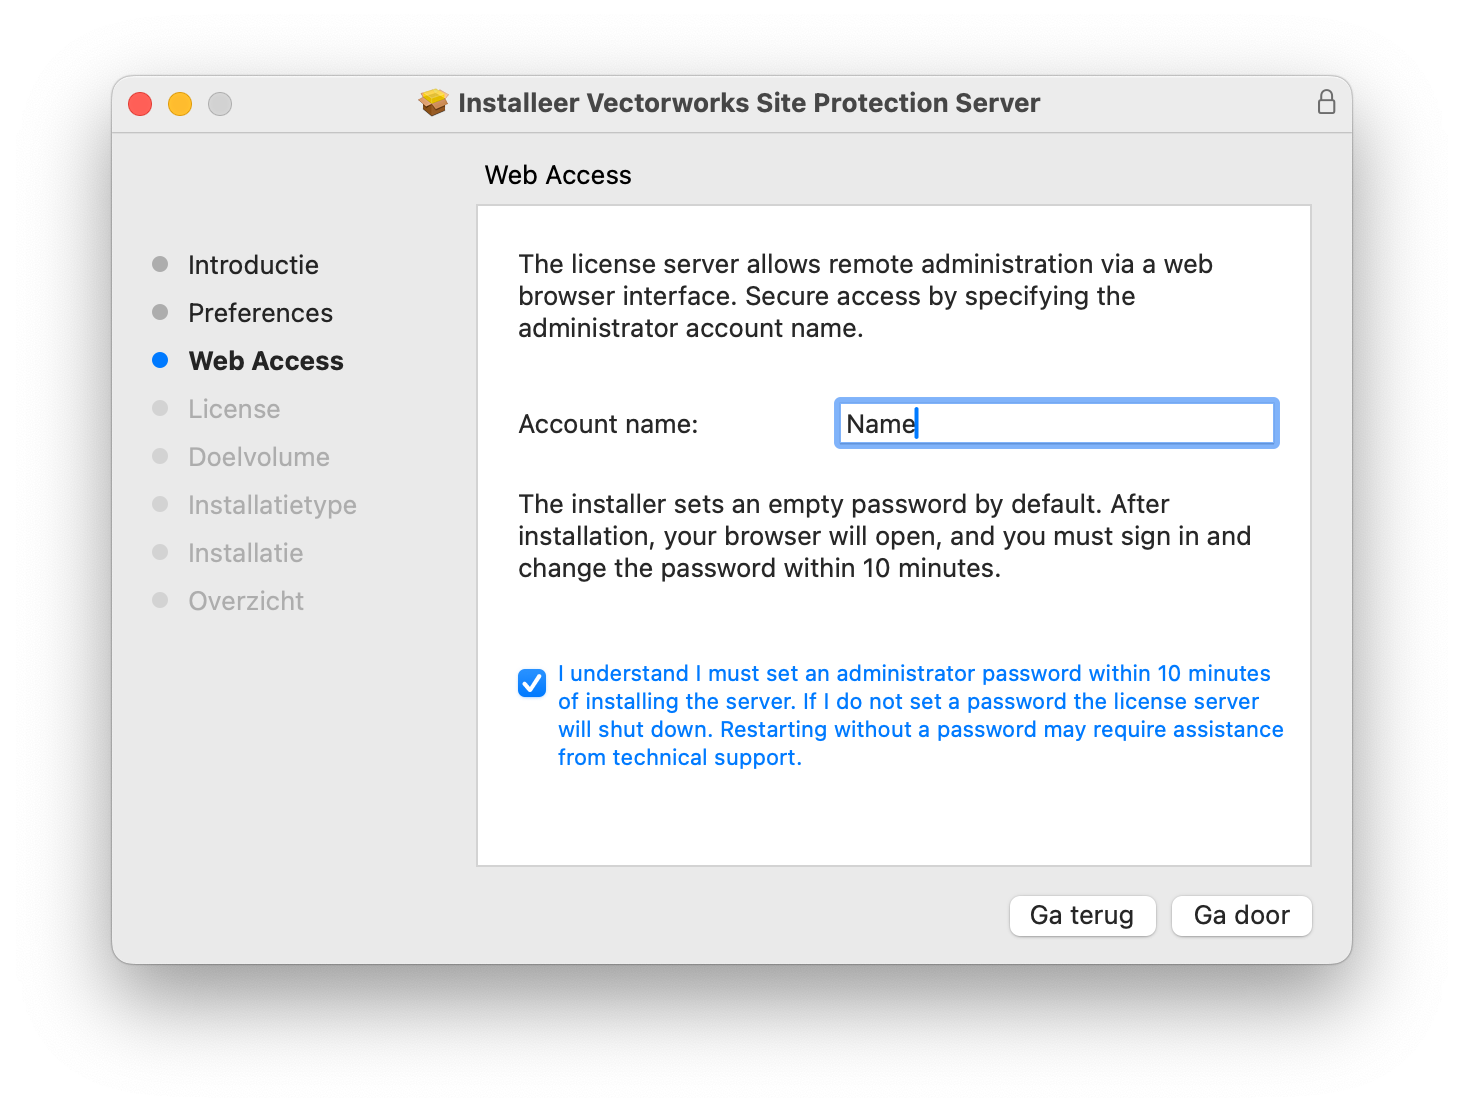Select the Introductie step in sidebar
This screenshot has height=1112, width=1464.
pyautogui.click(x=253, y=265)
